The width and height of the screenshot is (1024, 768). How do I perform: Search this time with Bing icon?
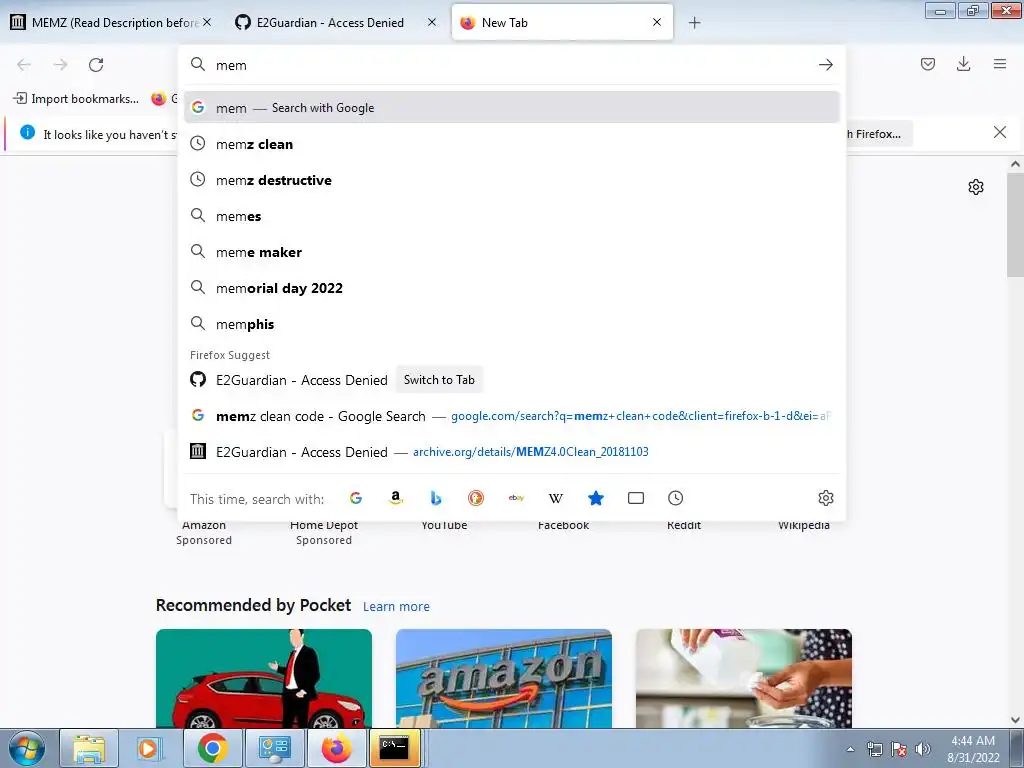436,498
